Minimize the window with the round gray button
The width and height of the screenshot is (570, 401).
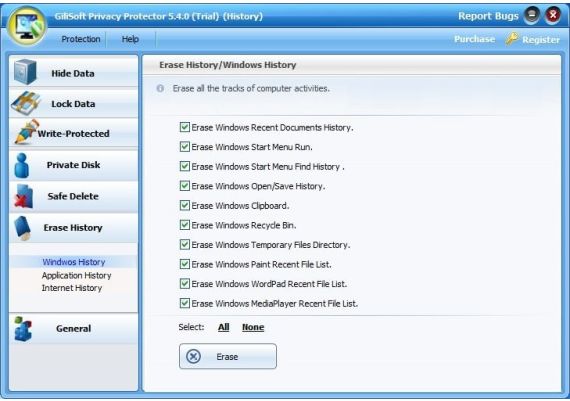coord(532,16)
